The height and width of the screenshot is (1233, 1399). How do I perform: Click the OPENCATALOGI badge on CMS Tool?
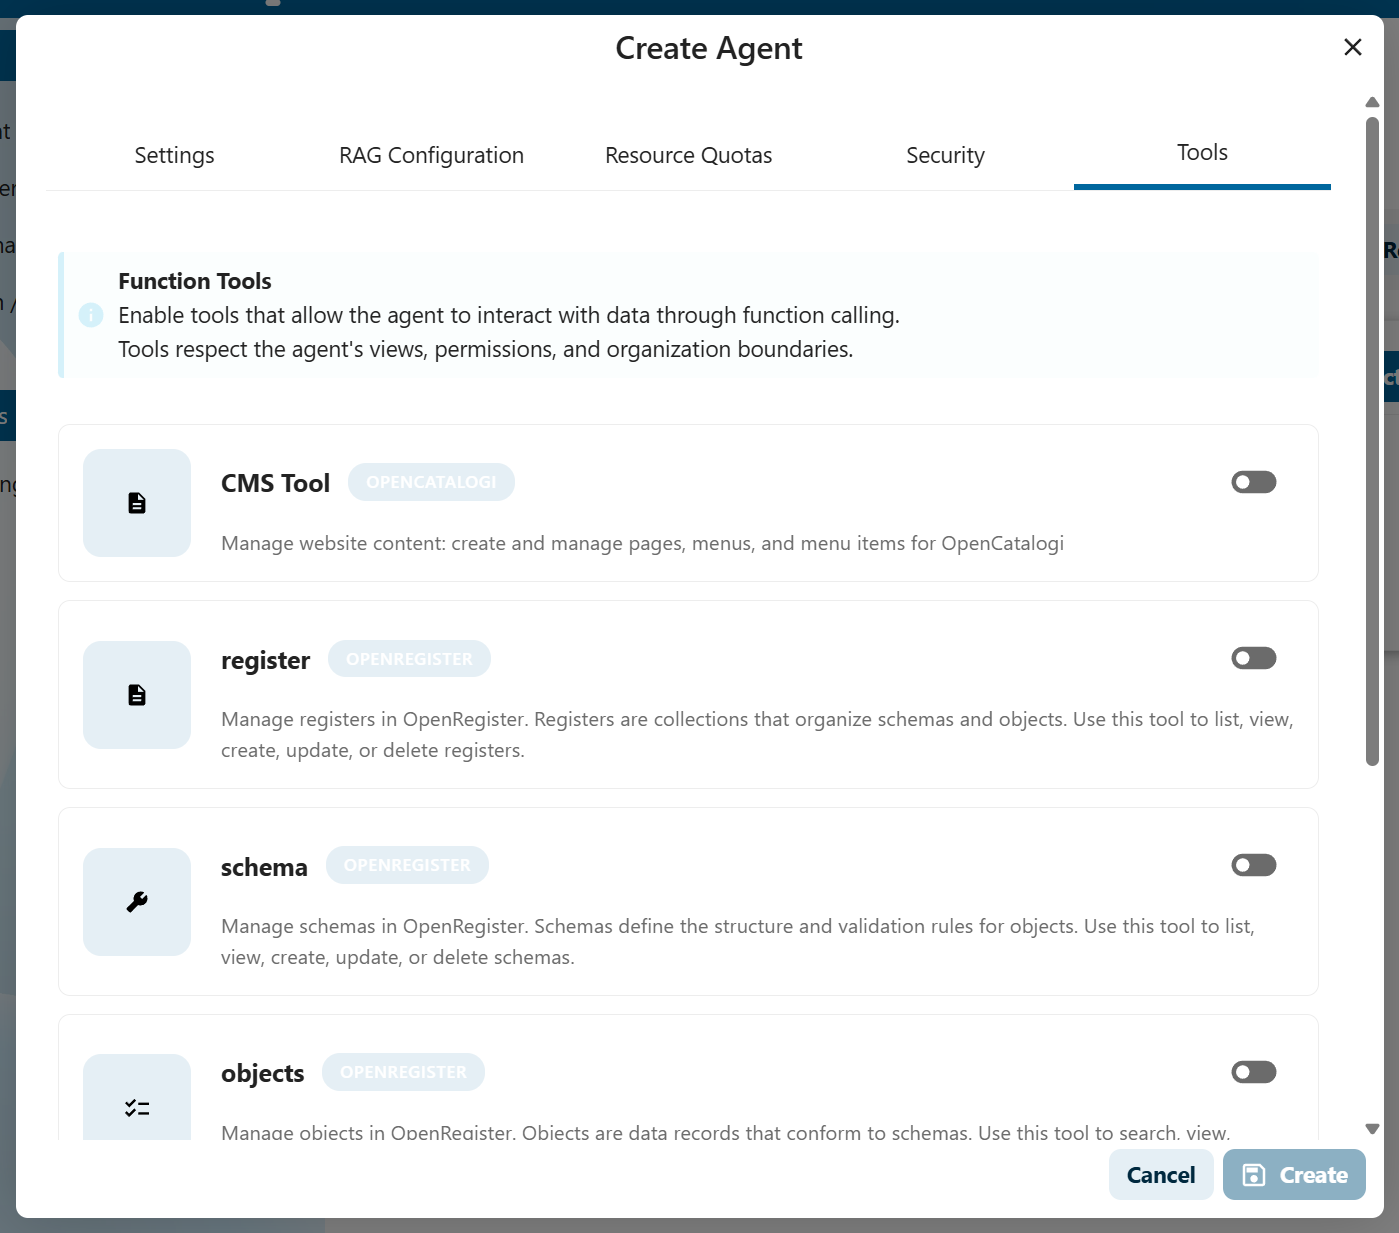pyautogui.click(x=431, y=482)
